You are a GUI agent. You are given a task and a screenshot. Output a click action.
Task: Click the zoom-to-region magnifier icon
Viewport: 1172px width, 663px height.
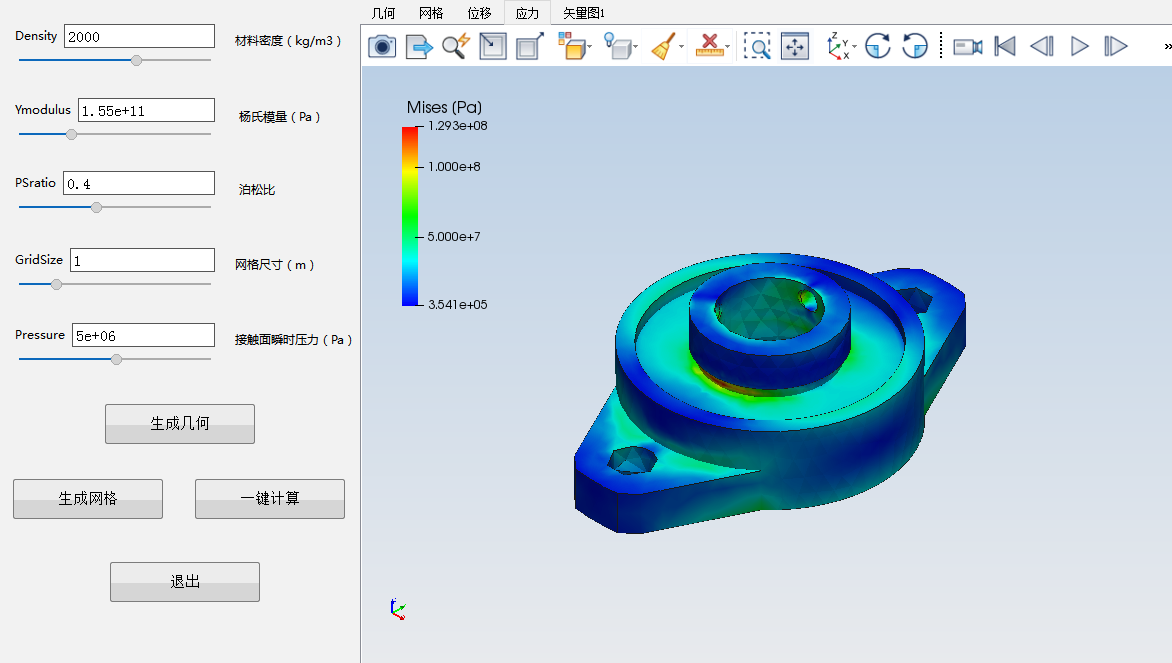point(757,46)
